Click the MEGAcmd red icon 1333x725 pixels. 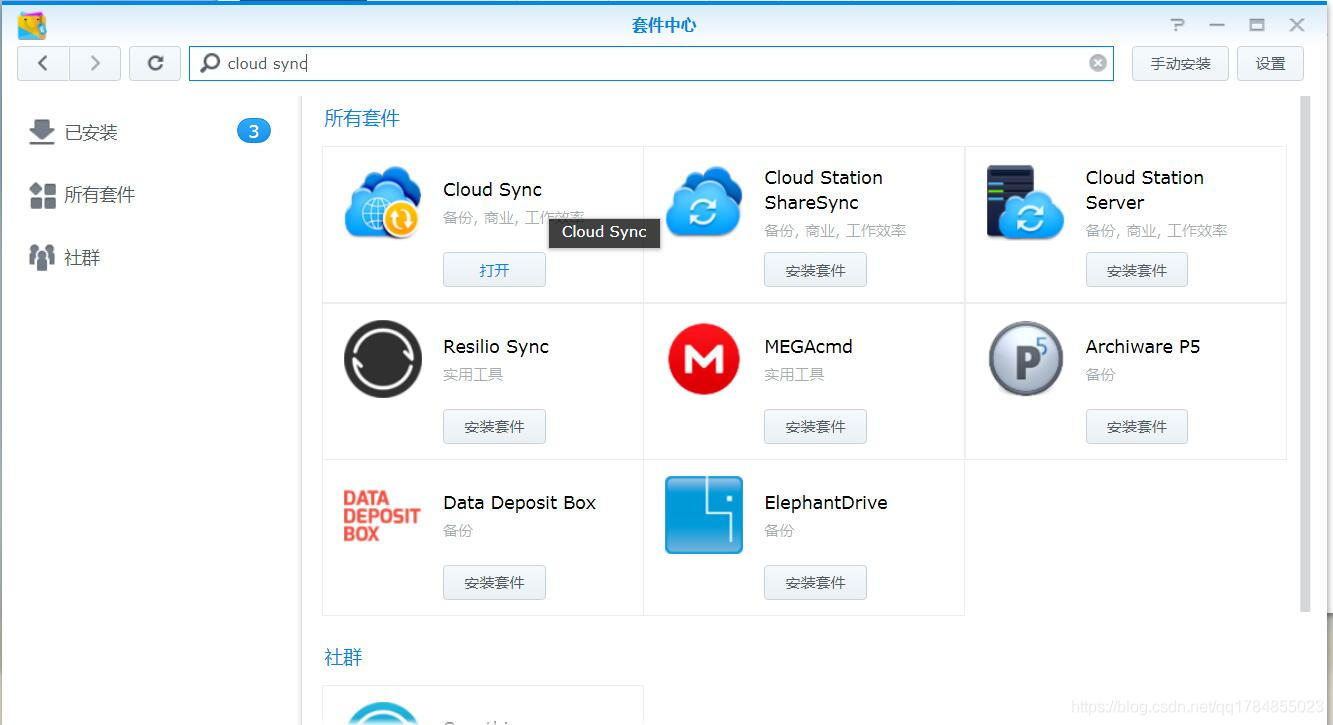(x=704, y=359)
